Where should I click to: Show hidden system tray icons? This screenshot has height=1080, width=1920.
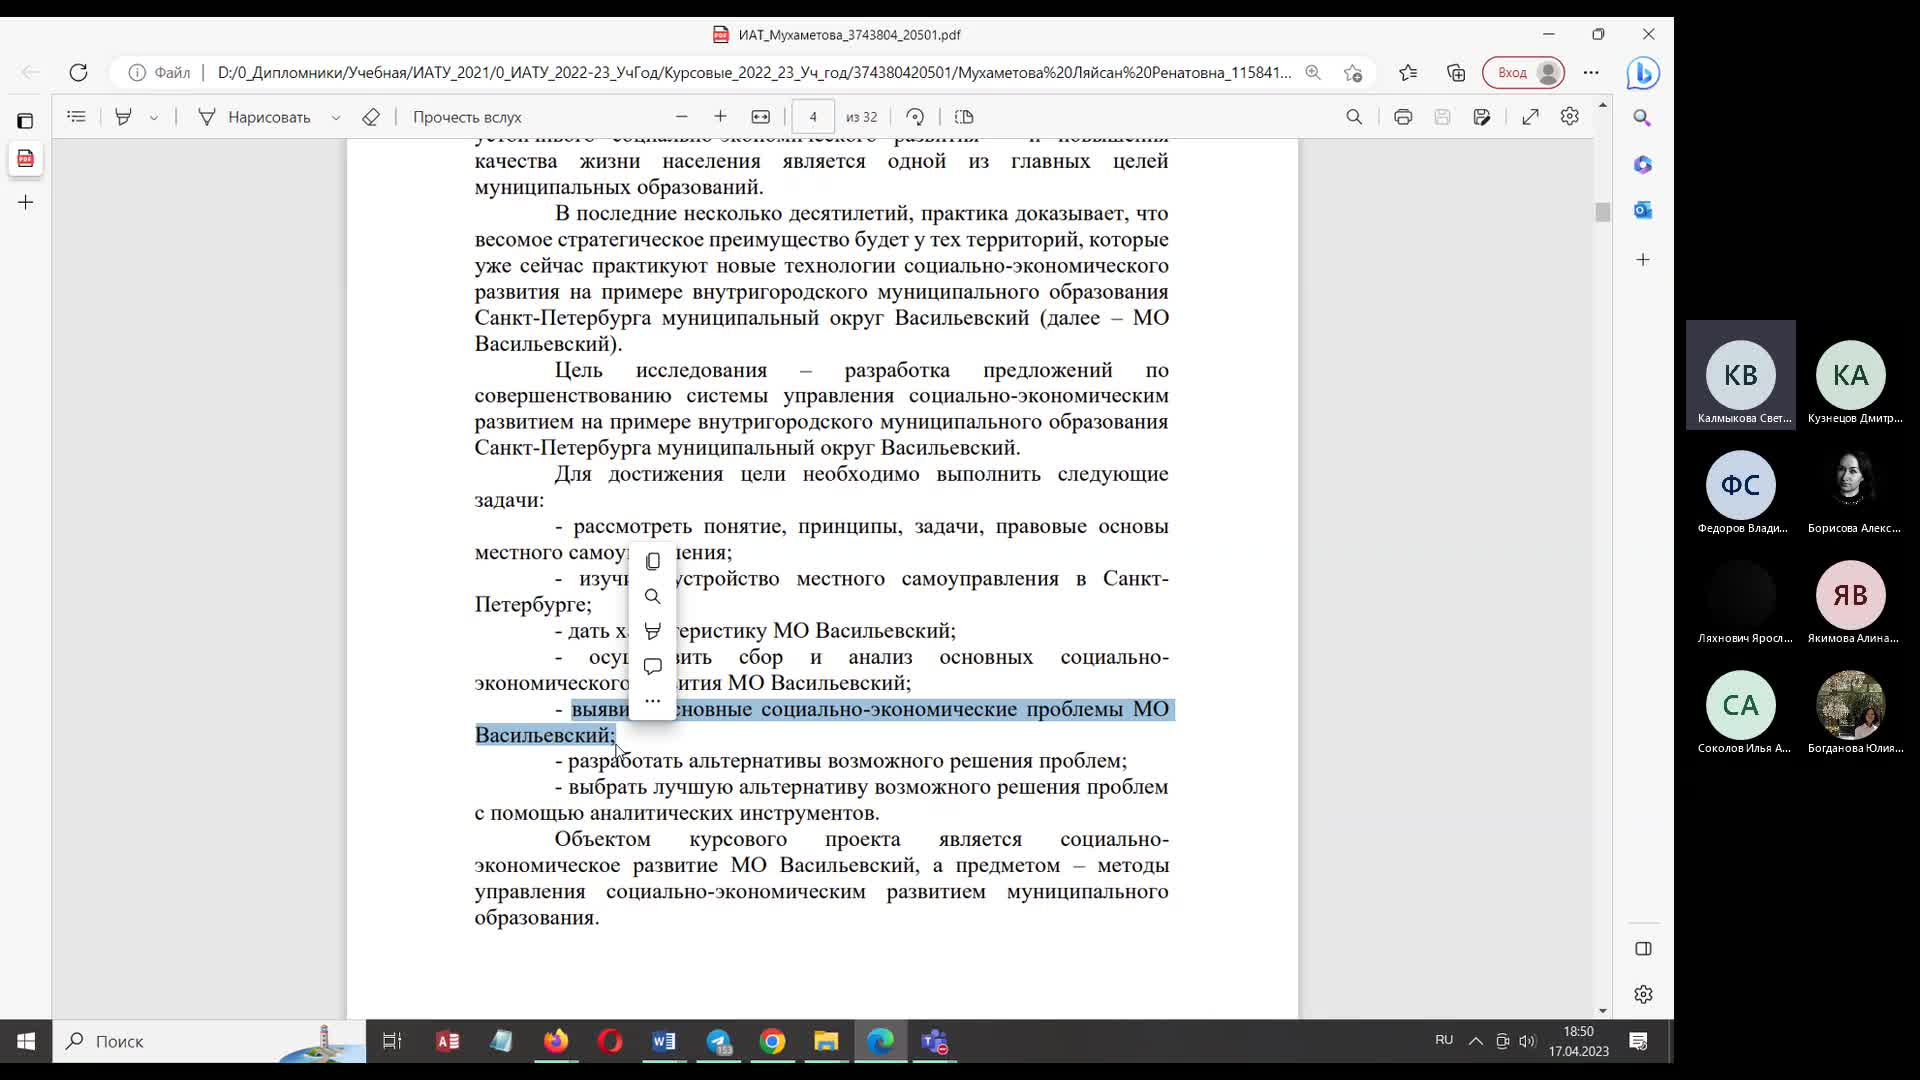(1475, 1041)
